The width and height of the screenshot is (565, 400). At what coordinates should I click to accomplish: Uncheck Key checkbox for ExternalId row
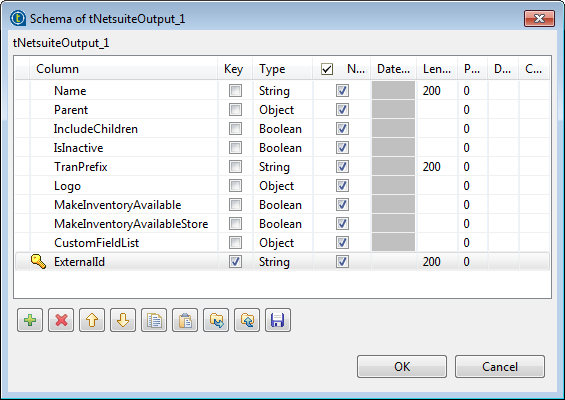[x=235, y=262]
